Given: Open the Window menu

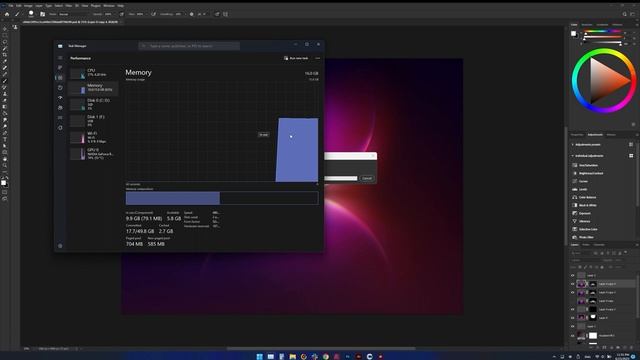Looking at the screenshot, I should point(109,6).
